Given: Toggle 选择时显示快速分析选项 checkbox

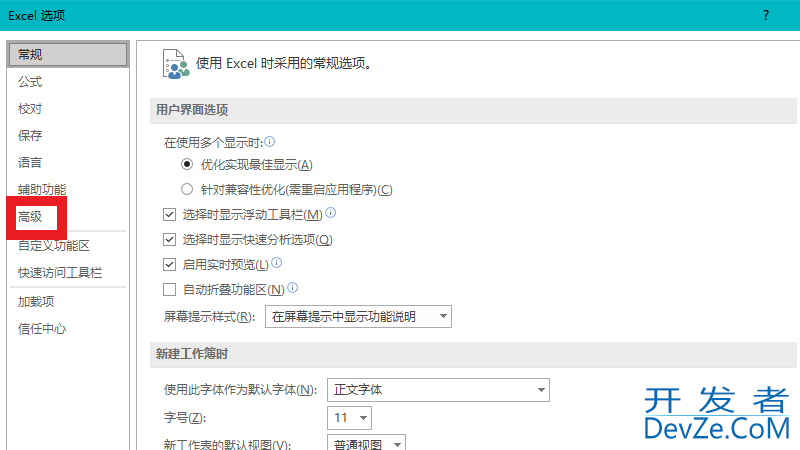Looking at the screenshot, I should 169,239.
